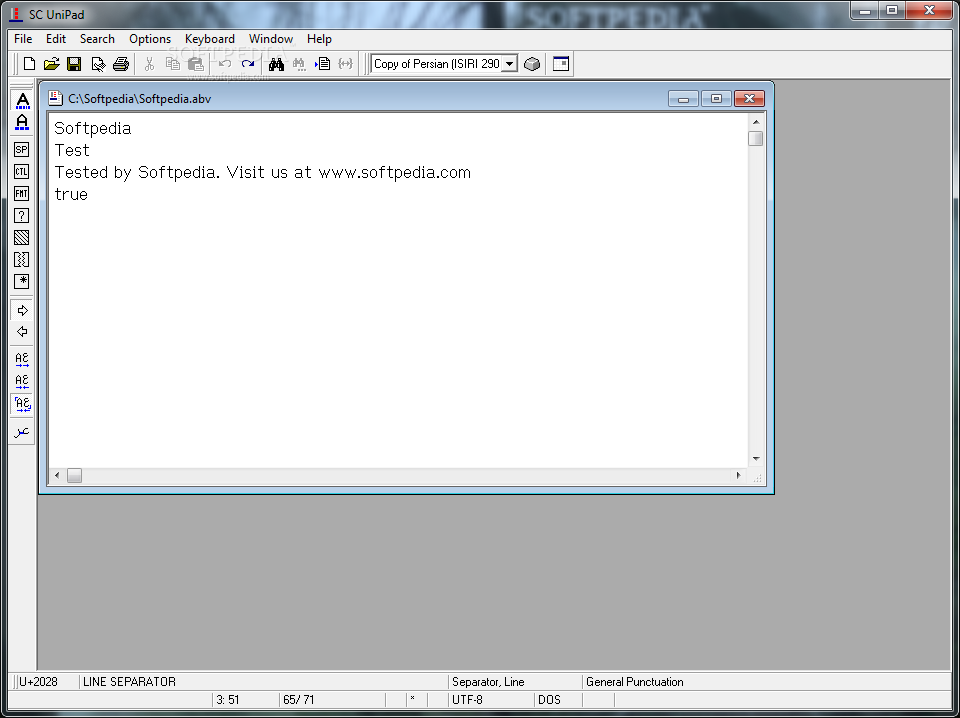Open the Edit menu
Image resolution: width=960 pixels, height=718 pixels.
coord(56,39)
